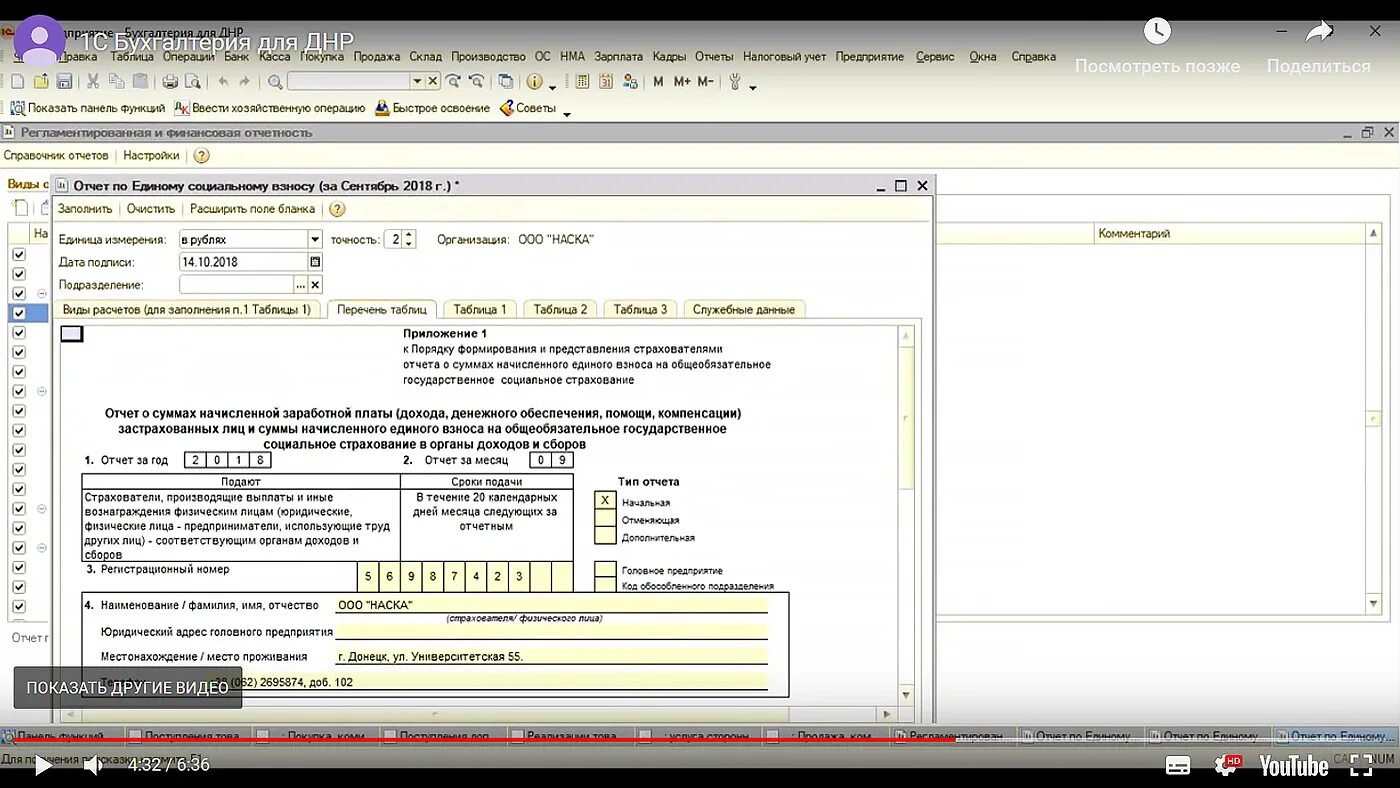Click the Заполнить button
This screenshot has width=1400, height=788.
(x=85, y=209)
